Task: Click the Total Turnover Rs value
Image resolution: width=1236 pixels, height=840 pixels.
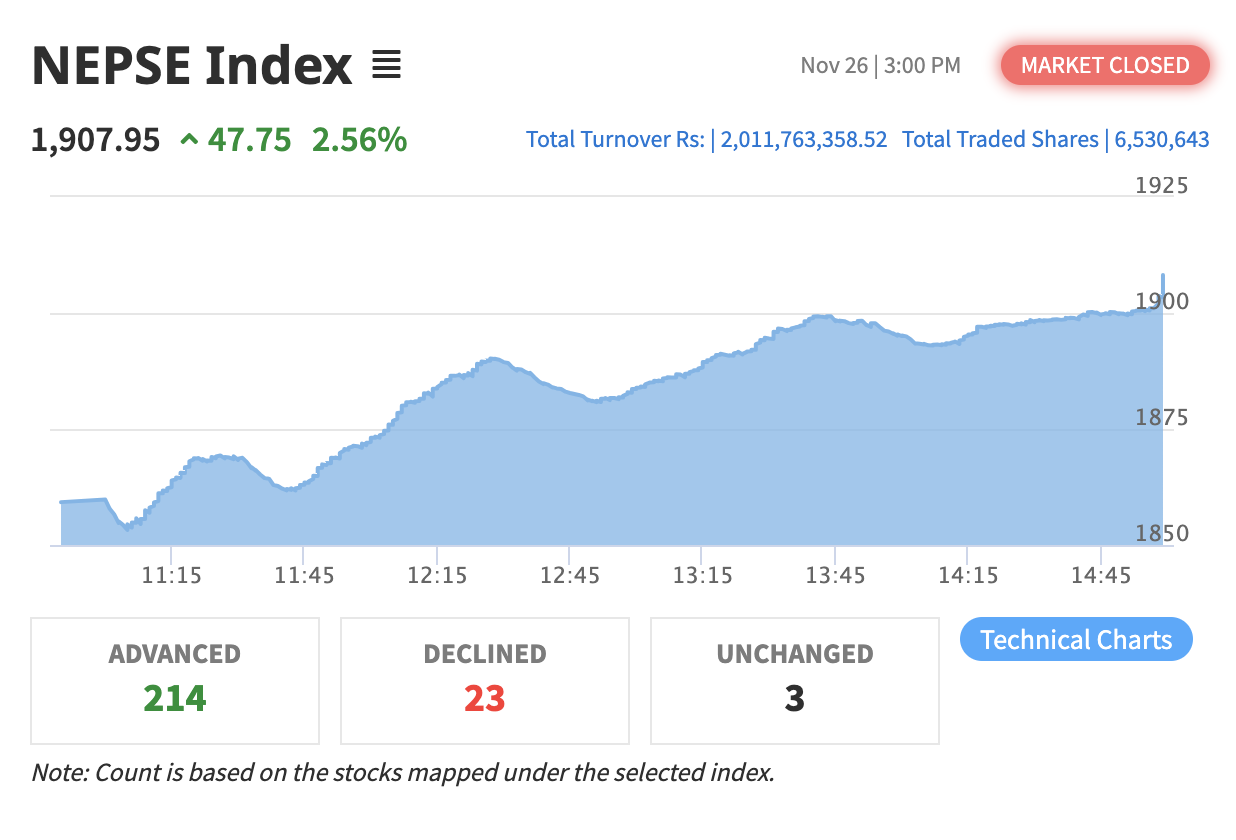Action: pos(804,140)
